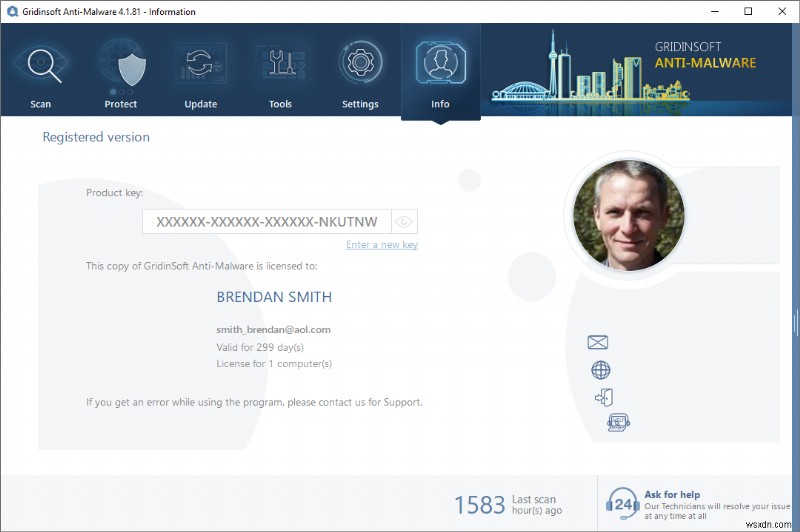
Task: Click the product key field
Action: [267, 222]
